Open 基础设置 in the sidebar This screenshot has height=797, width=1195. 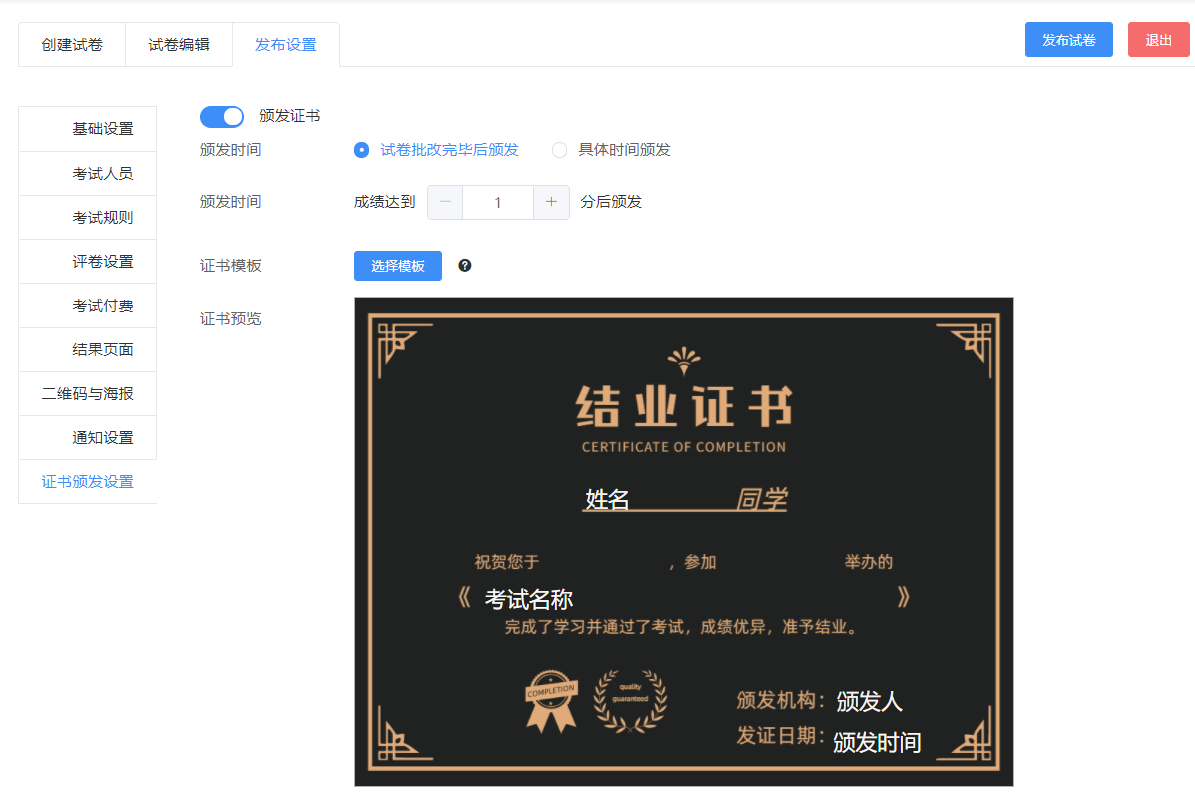click(88, 129)
